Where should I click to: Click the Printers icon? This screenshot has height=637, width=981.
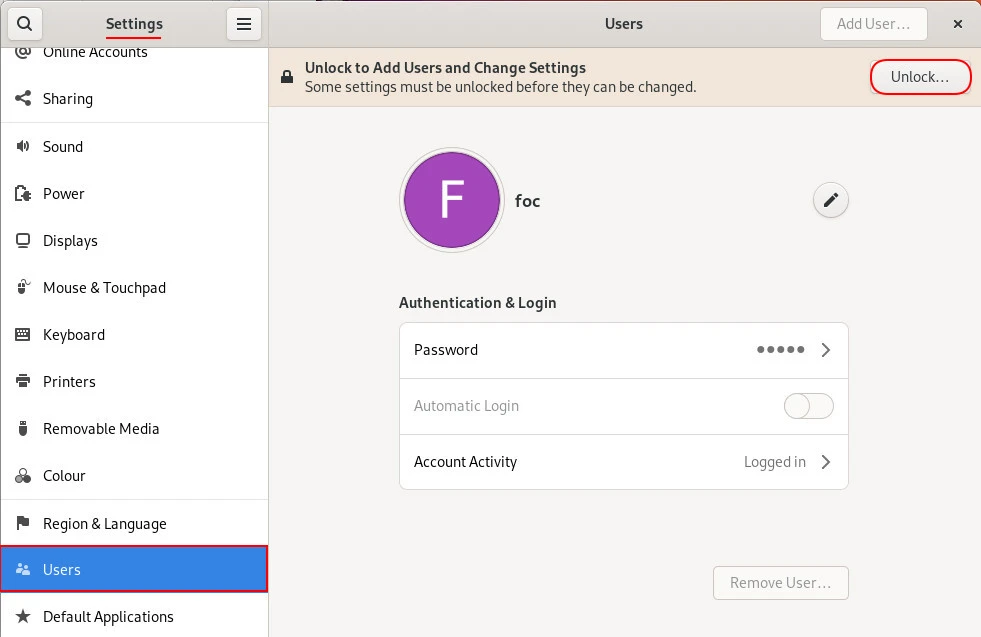23,381
